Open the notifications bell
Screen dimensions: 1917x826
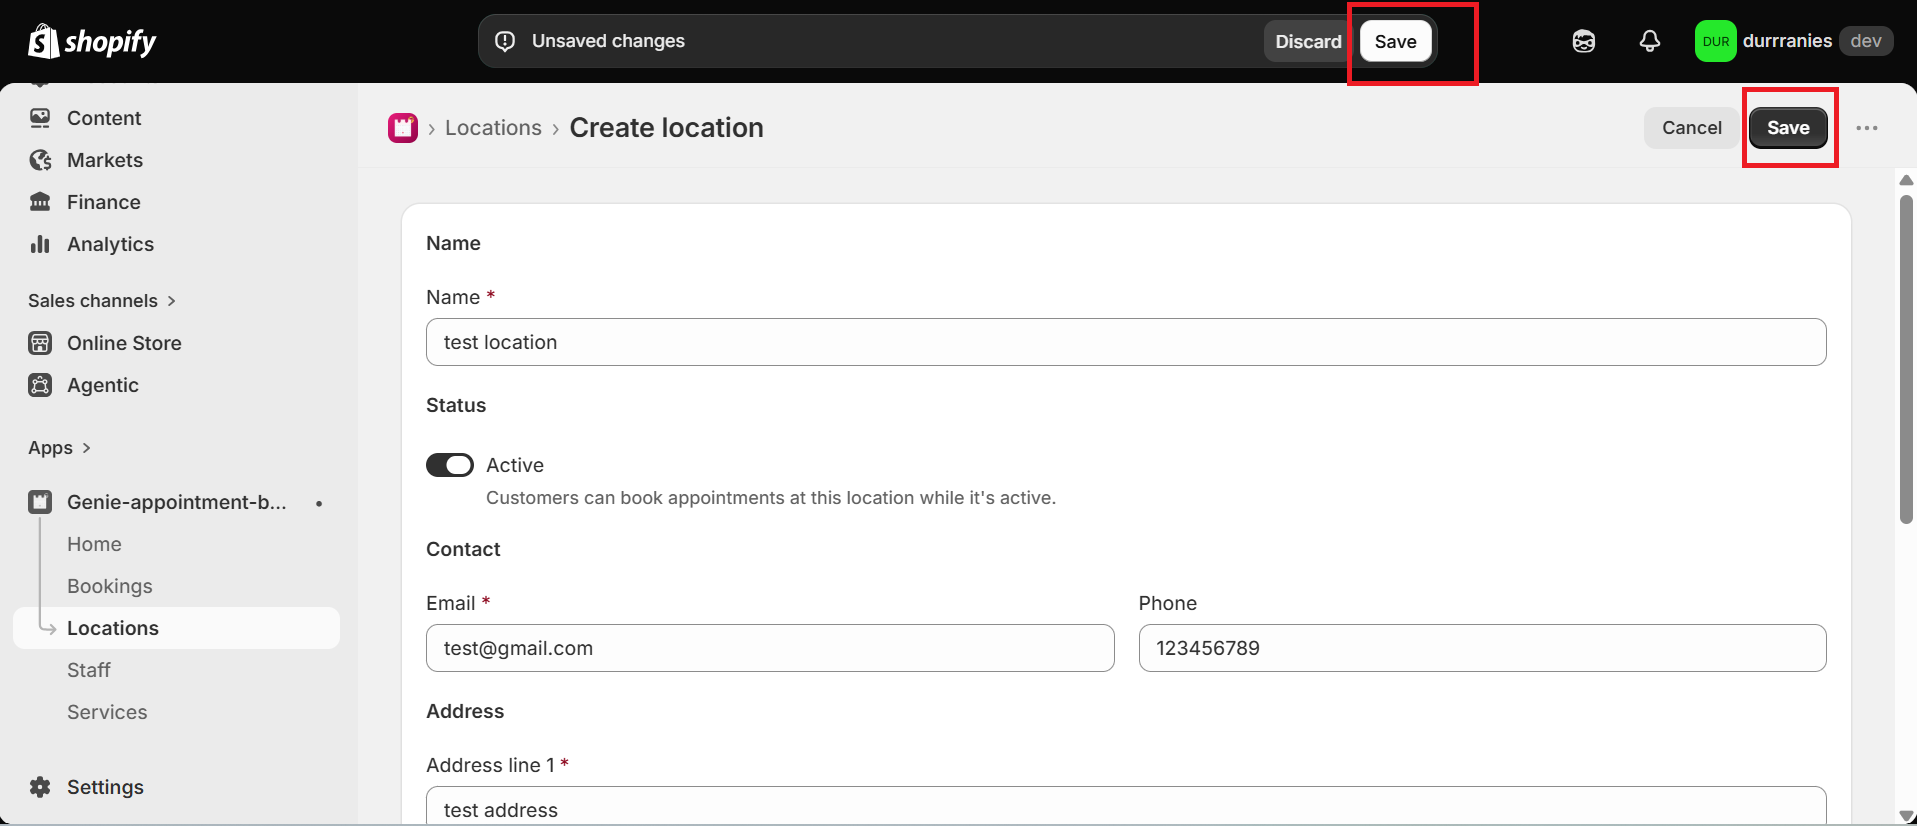1650,41
